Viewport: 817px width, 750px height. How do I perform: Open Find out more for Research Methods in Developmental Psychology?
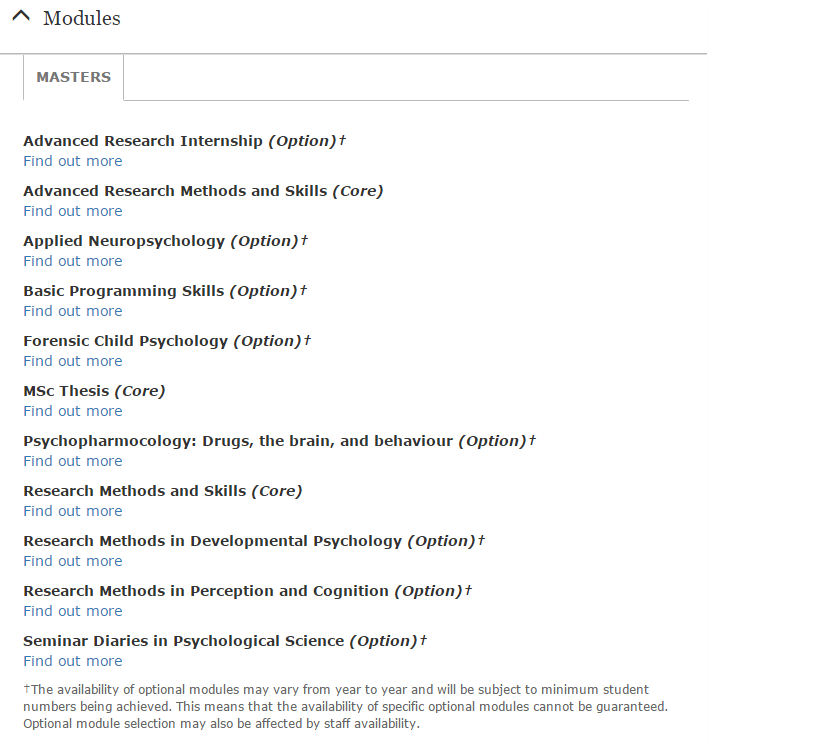(x=73, y=561)
